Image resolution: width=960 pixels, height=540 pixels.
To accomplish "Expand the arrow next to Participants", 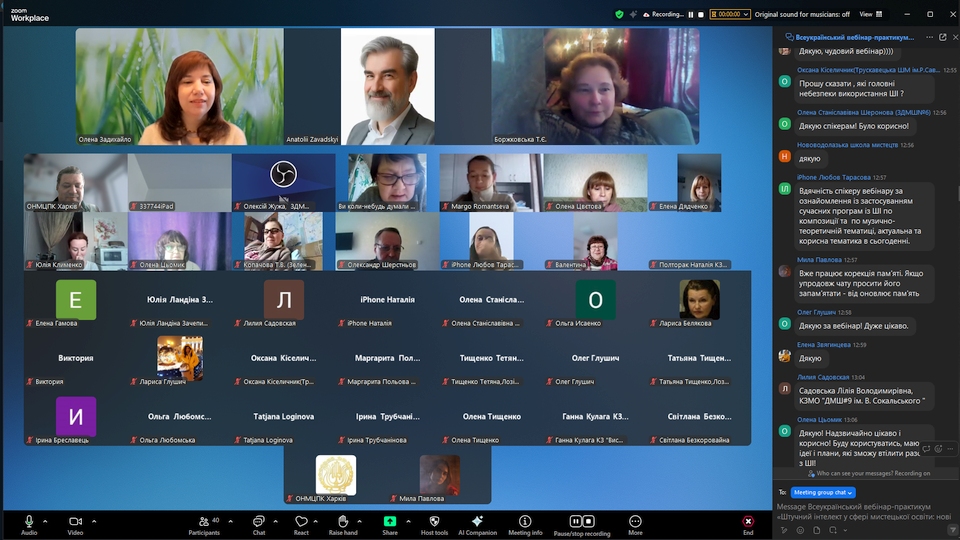I will [x=230, y=522].
